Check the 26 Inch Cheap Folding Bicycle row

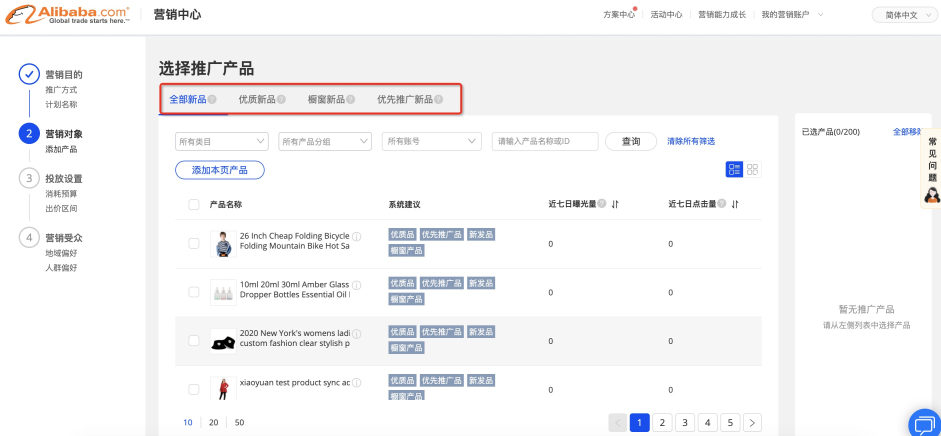tap(194, 243)
